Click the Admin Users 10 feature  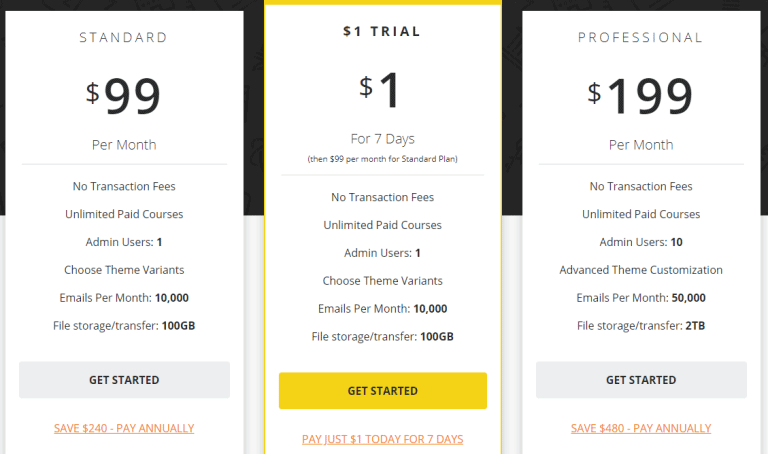pyautogui.click(x=641, y=242)
